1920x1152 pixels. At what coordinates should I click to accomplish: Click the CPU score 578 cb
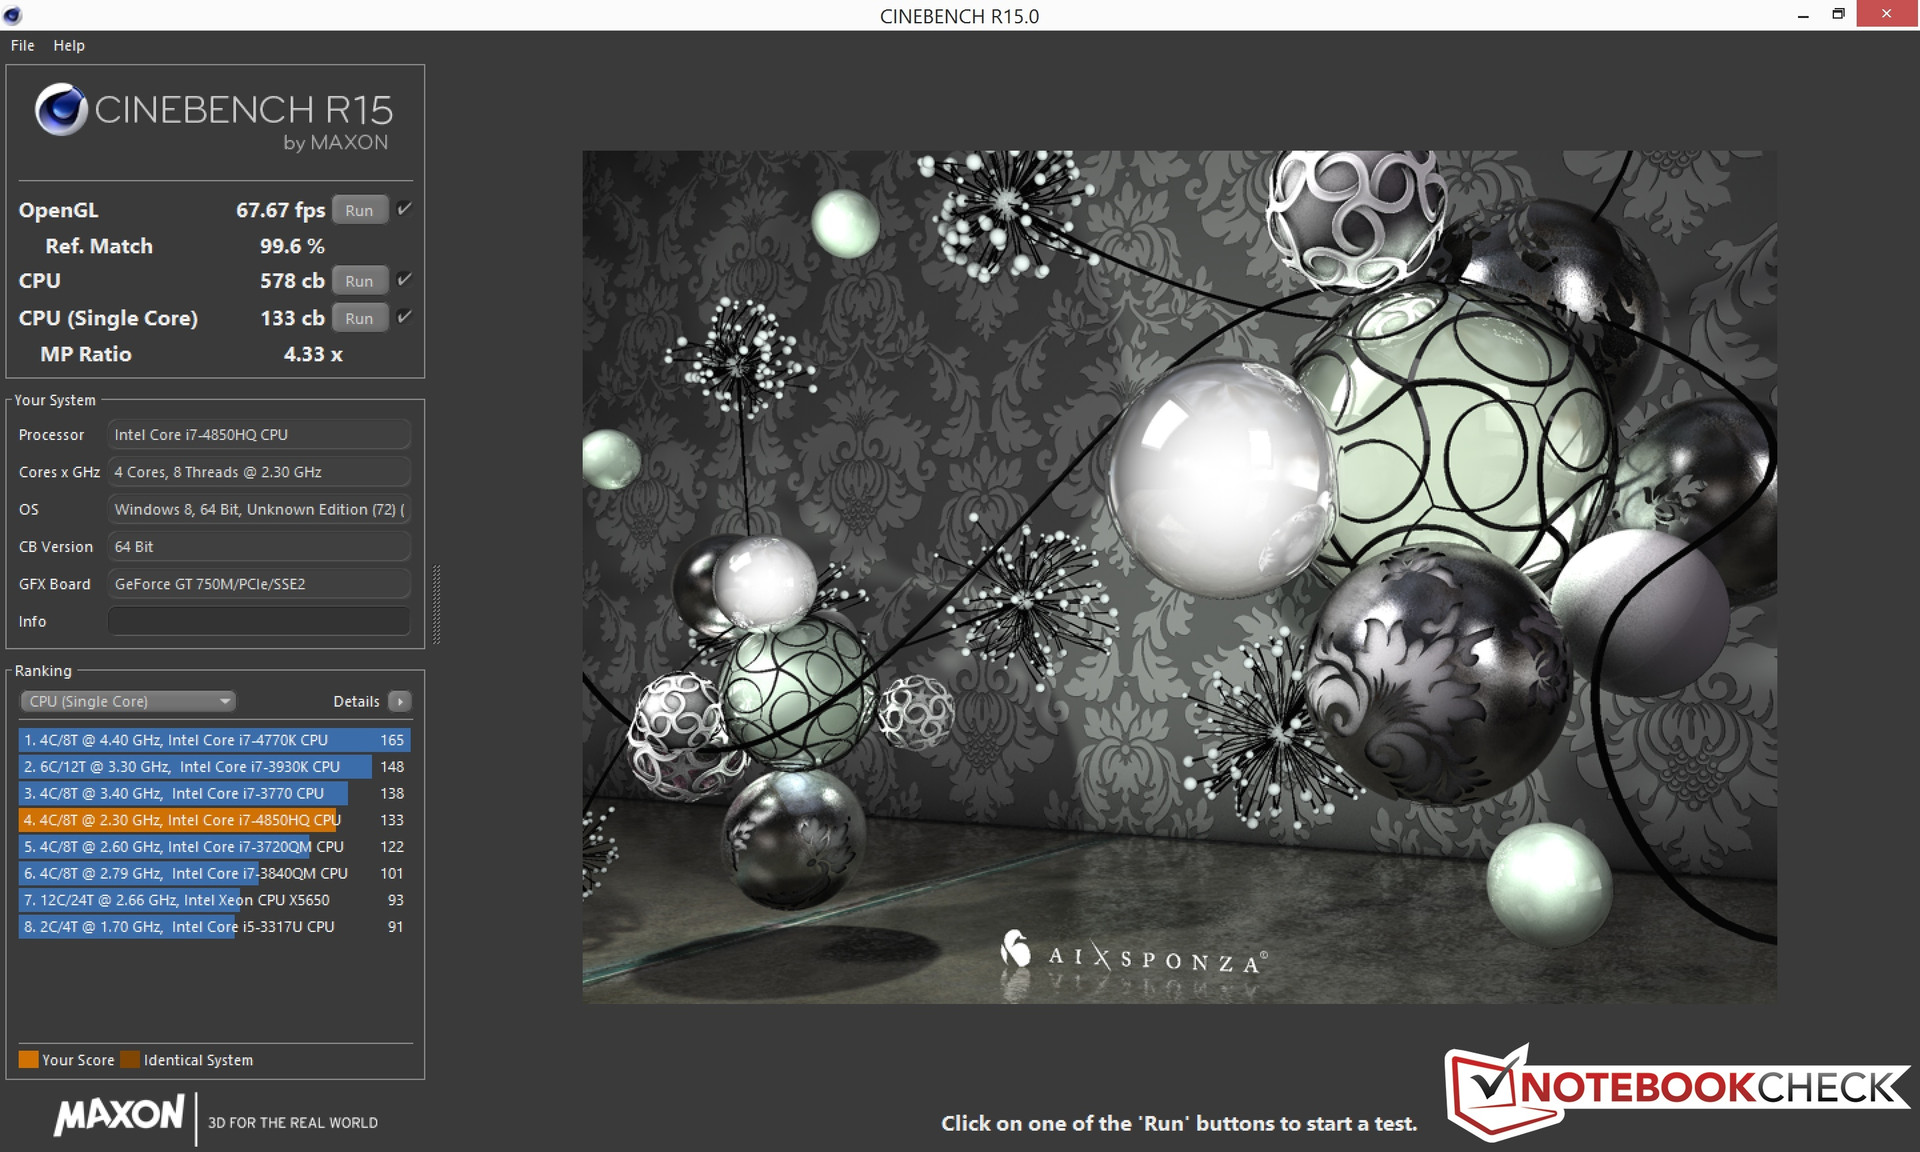pos(292,281)
